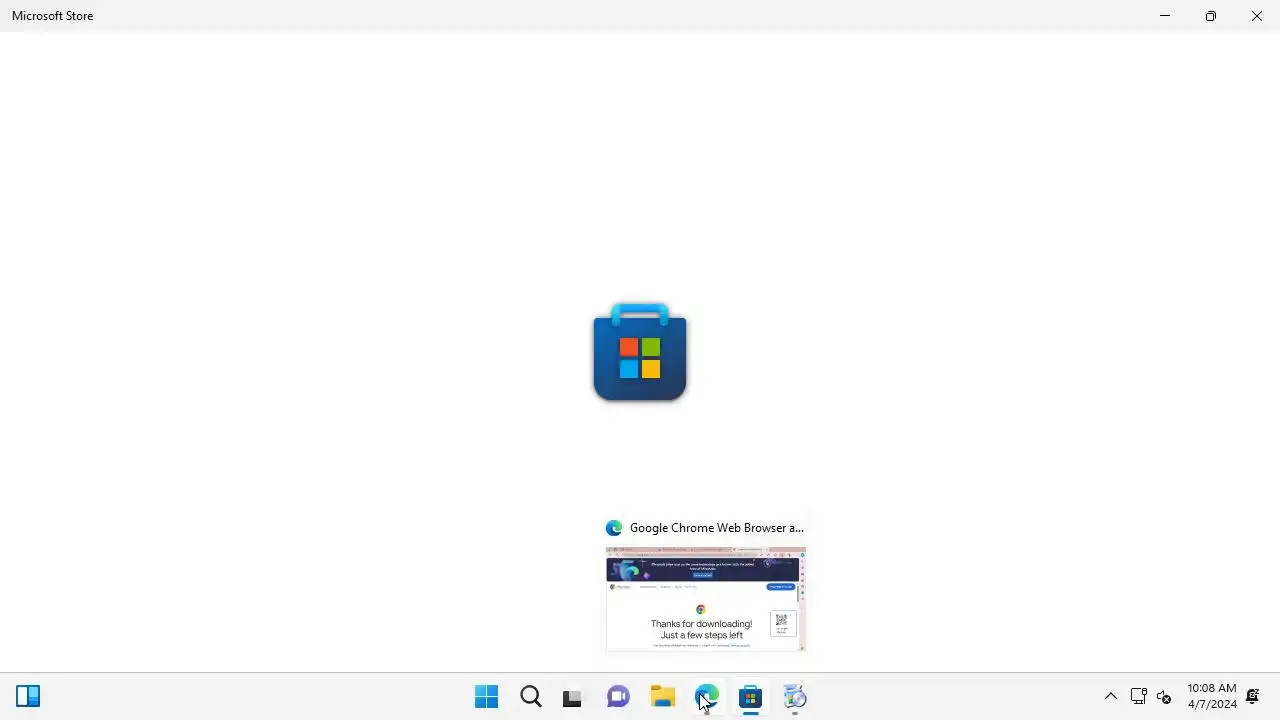The image size is (1280, 720).
Task: Select Microsoft Store taskbar icon
Action: tap(751, 696)
